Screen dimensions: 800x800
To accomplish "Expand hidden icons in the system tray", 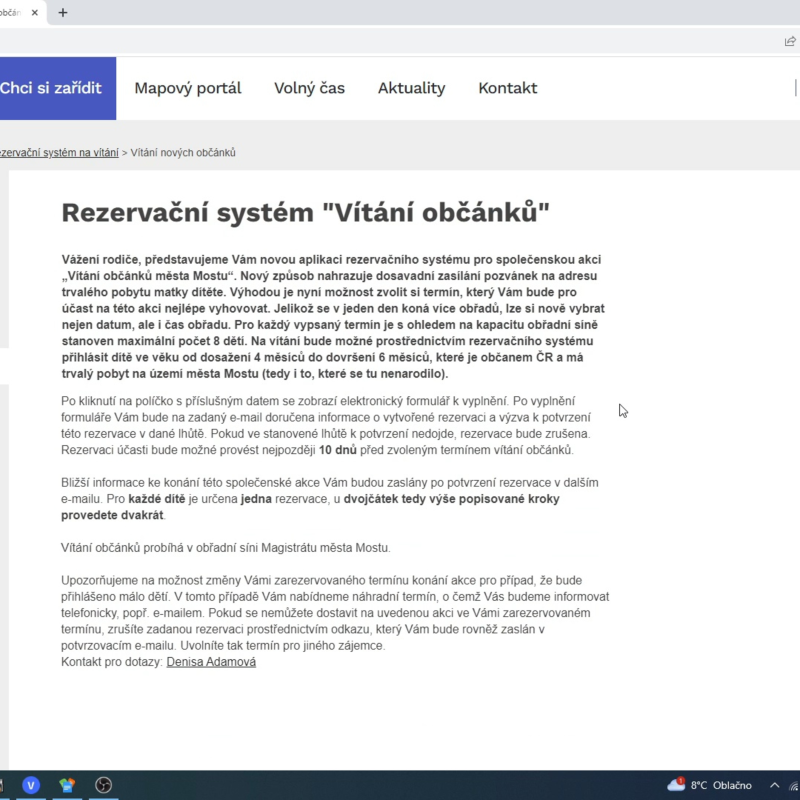I will tap(774, 786).
